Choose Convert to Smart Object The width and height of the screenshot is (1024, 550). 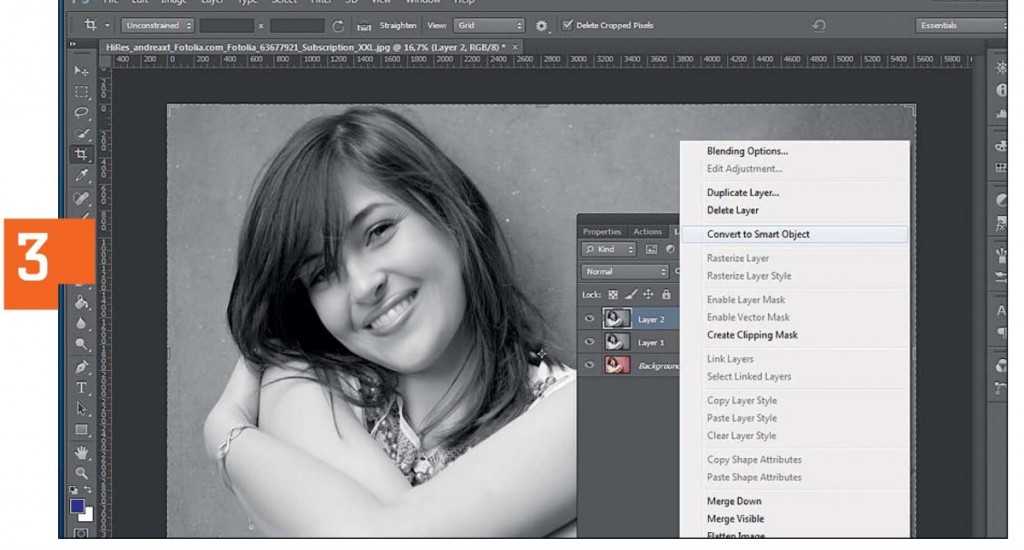click(x=758, y=234)
